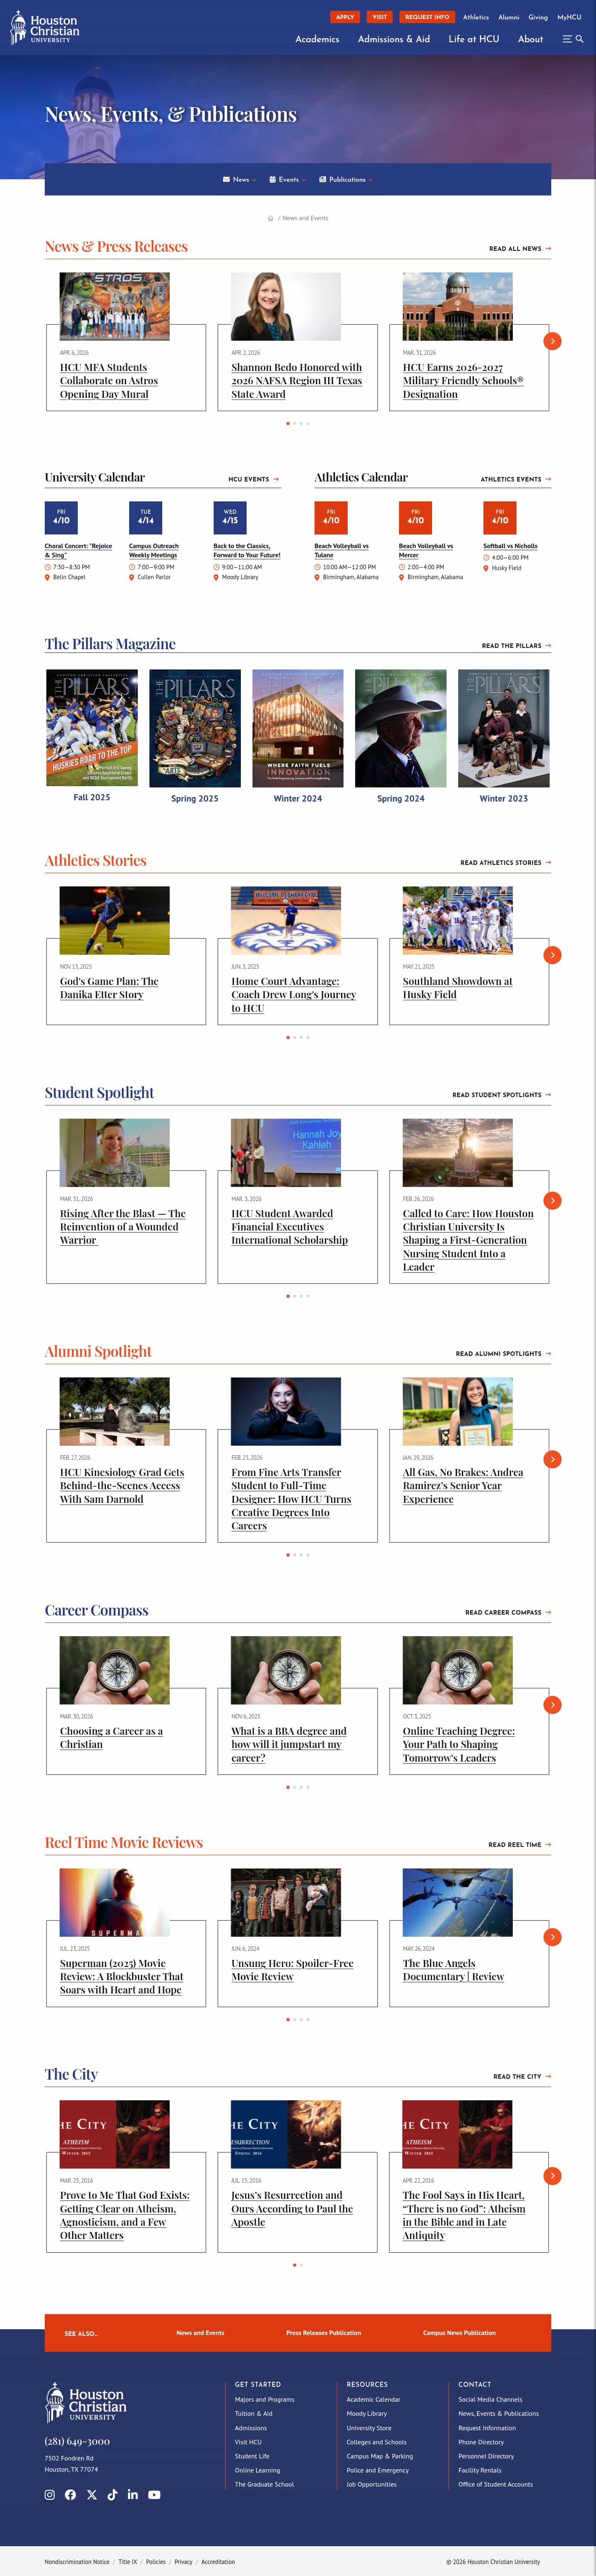Advance Reel Time Movie Reviews carousel arrow

coord(552,1937)
